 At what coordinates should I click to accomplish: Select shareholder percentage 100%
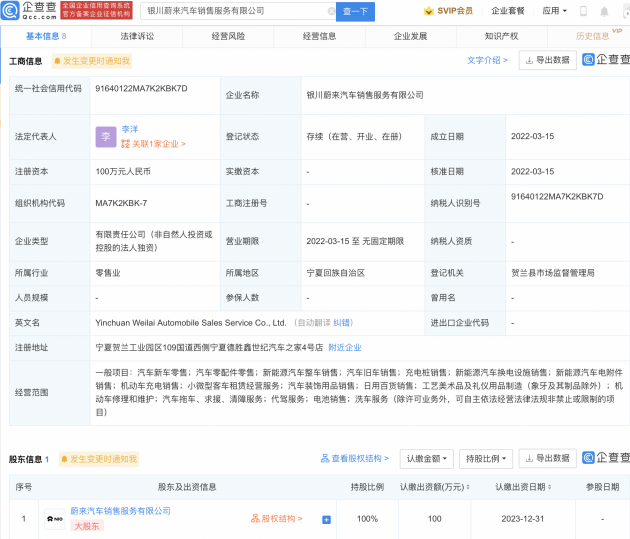367,519
